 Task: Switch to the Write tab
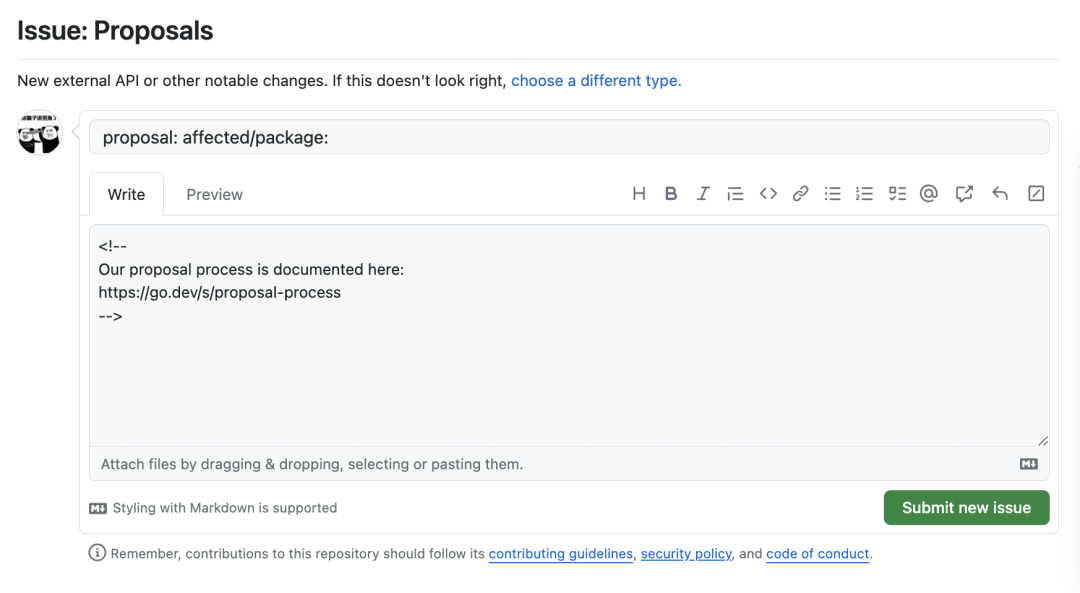[126, 194]
